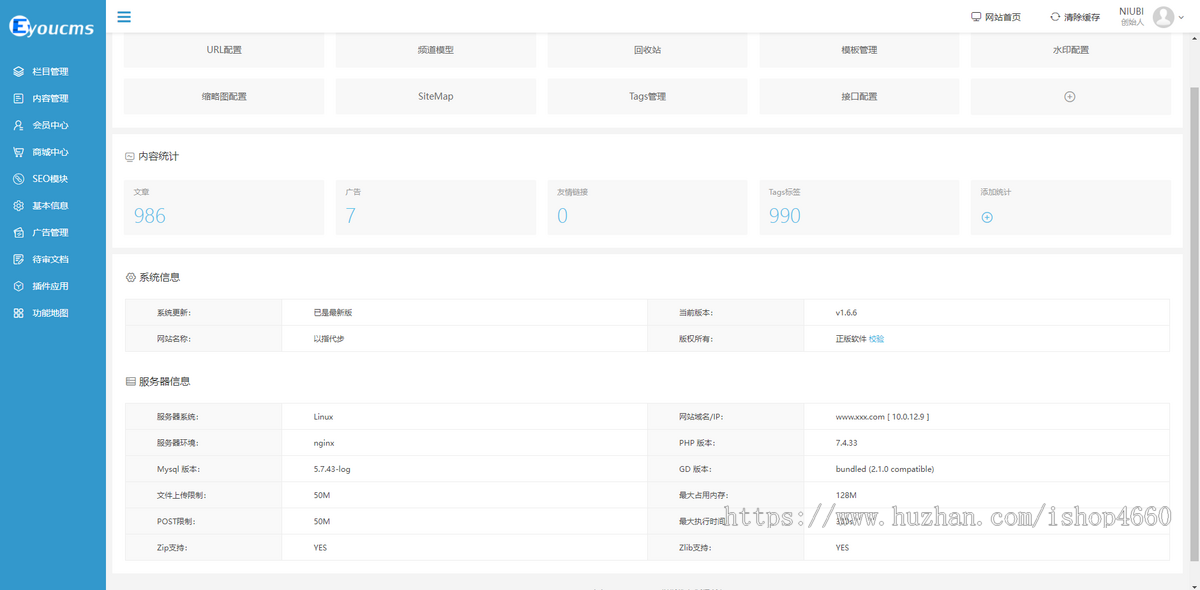
Task: Click 清除缓存 to clear the cache
Action: point(1075,17)
